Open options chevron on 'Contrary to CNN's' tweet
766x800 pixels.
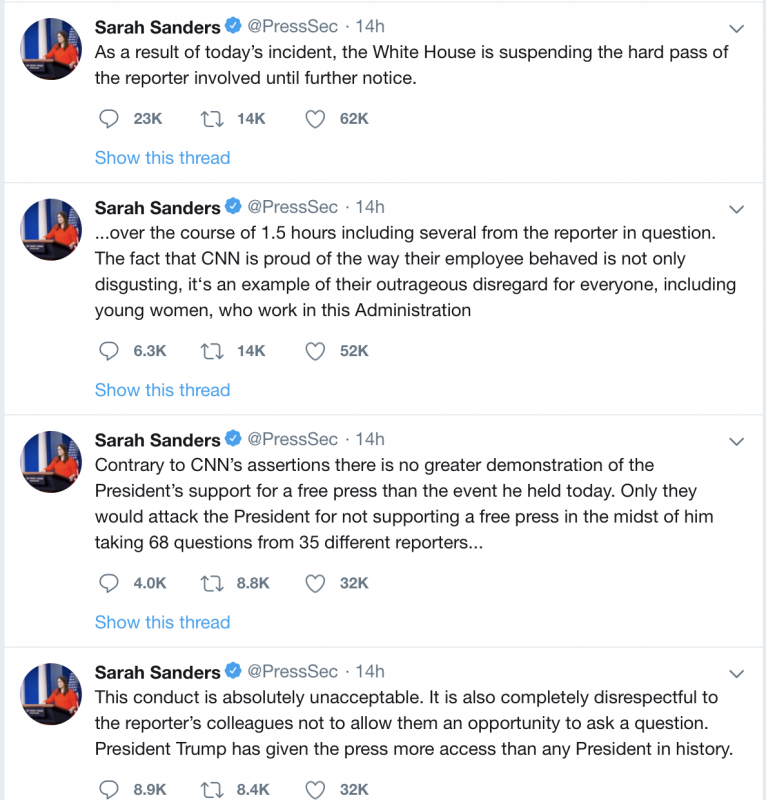[x=736, y=441]
